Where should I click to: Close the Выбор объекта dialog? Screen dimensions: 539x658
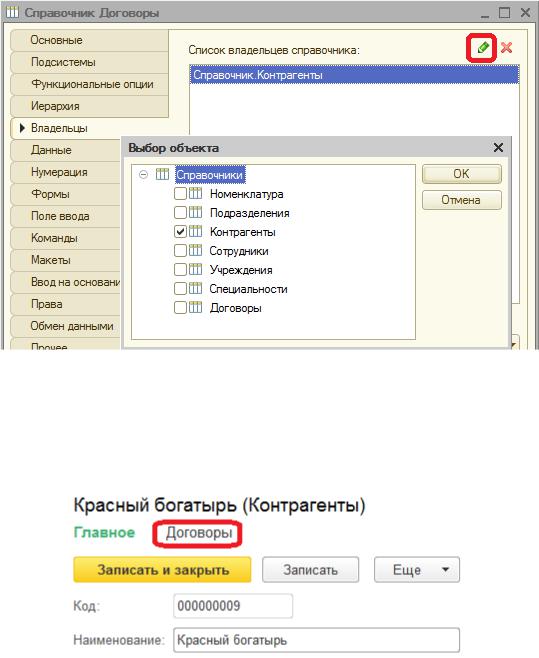(498, 148)
